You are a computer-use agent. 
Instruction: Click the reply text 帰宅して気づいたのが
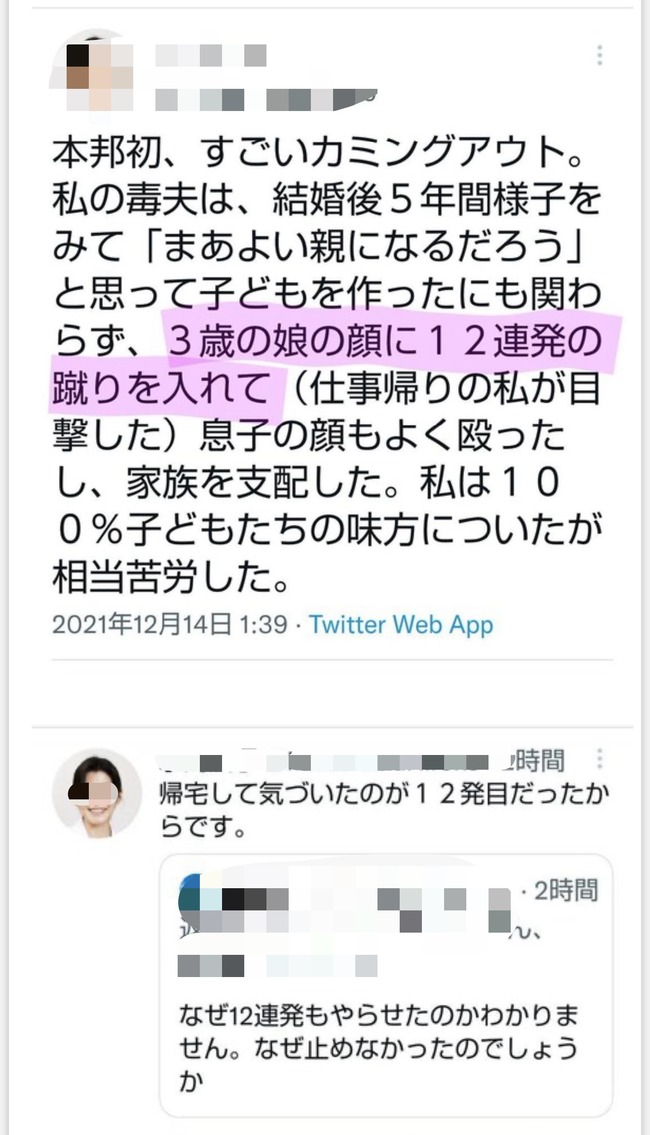click(x=303, y=796)
